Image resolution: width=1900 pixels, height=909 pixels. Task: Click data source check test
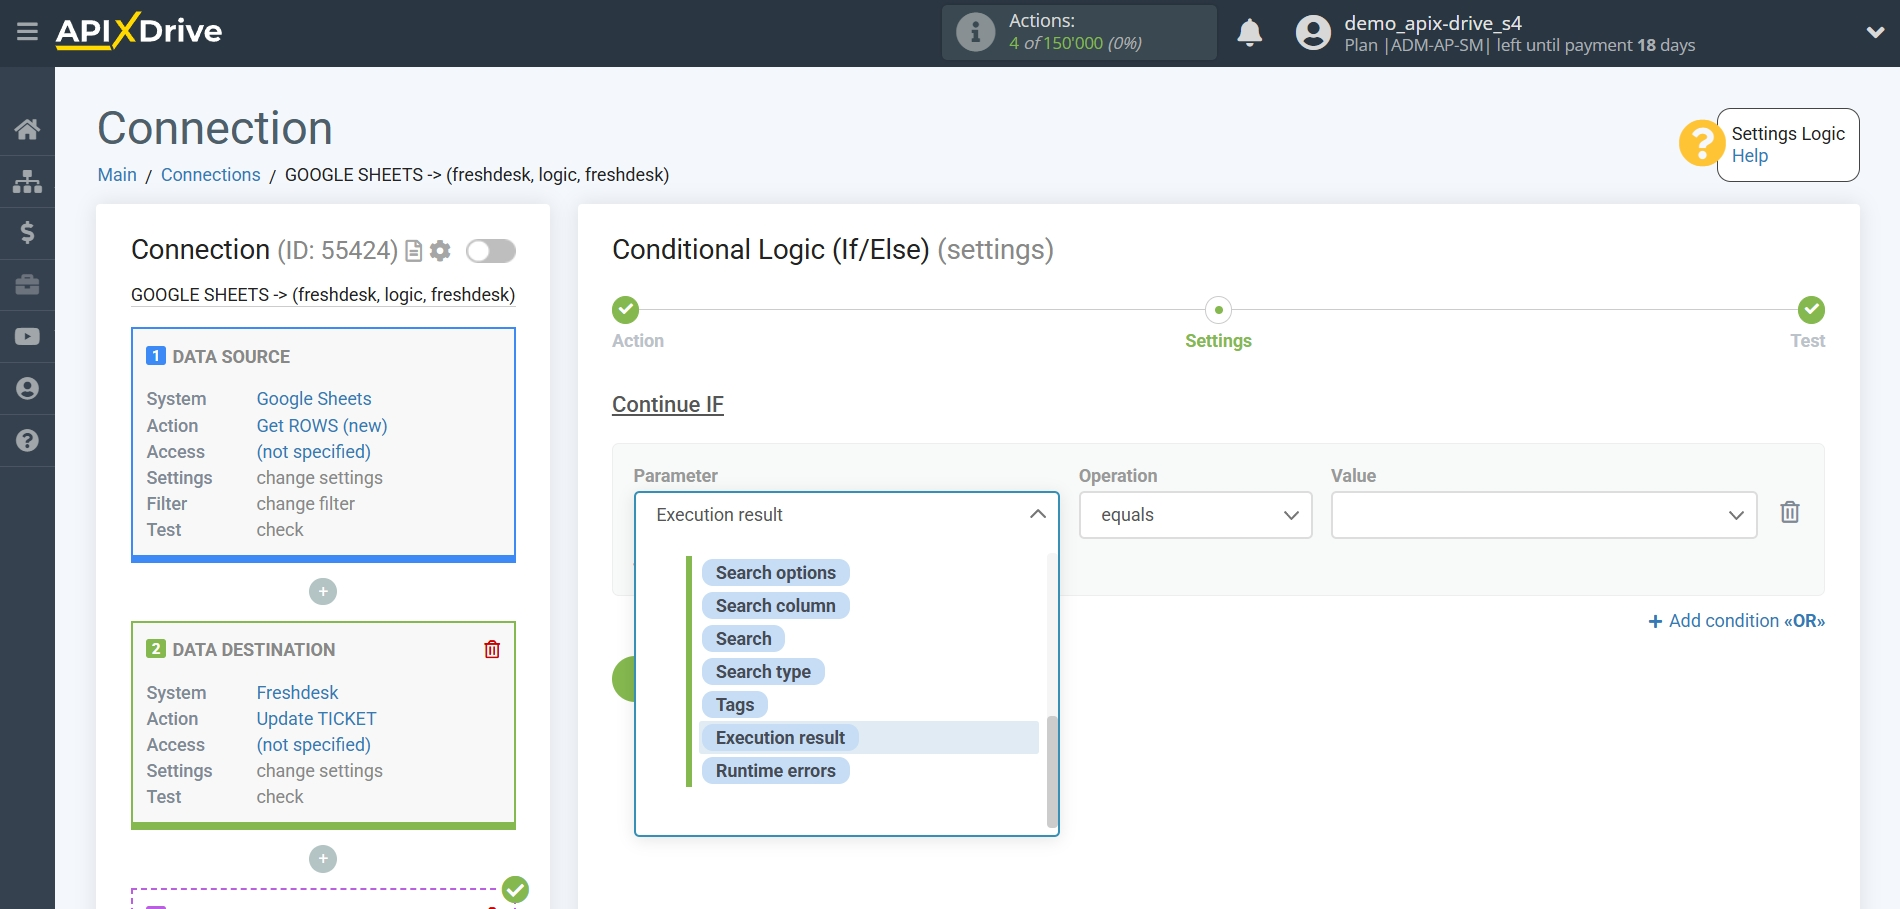280,530
